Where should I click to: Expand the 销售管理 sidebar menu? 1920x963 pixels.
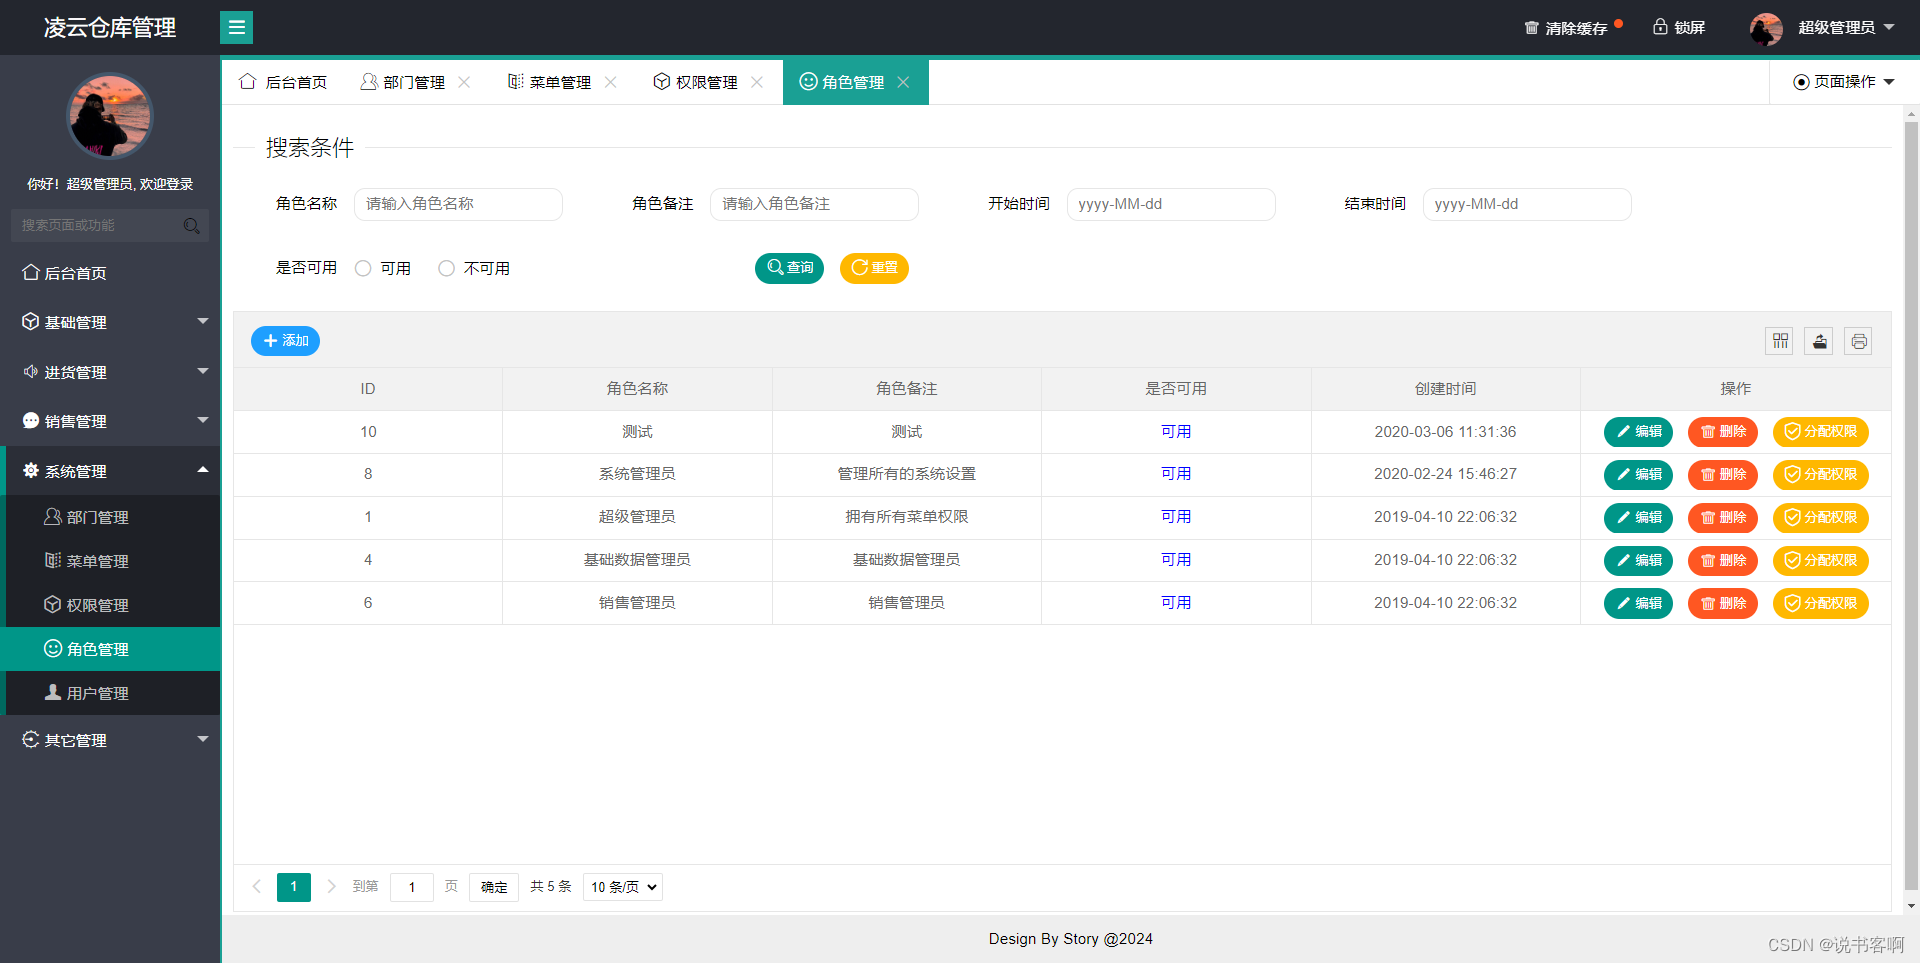click(110, 421)
